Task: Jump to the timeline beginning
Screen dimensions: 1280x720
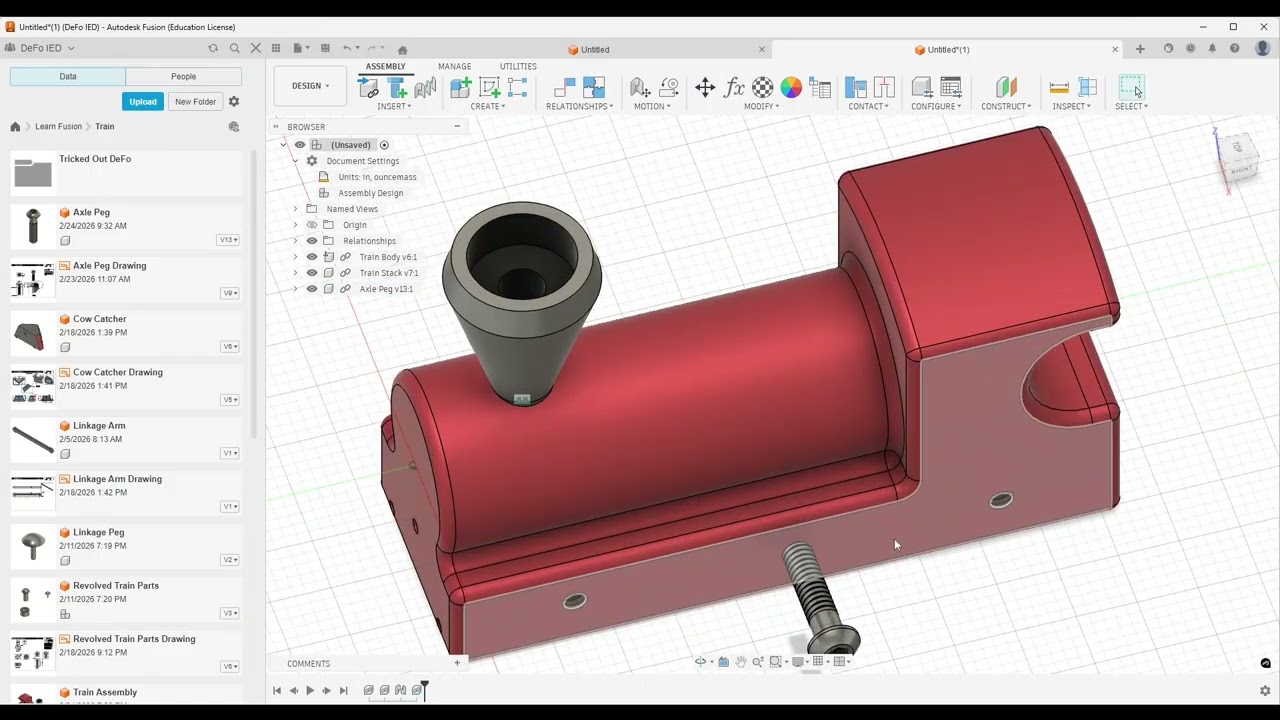Action: 277,690
